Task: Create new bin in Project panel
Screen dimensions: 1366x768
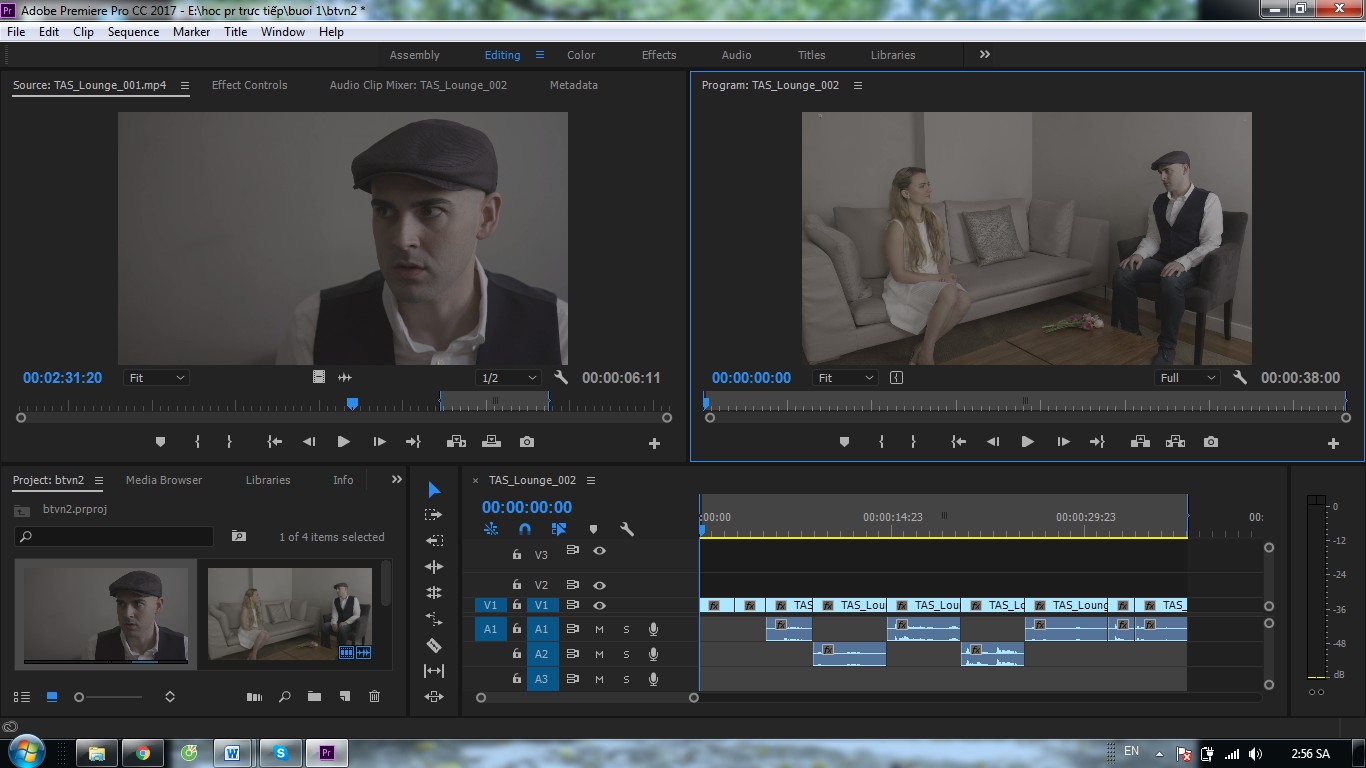Action: (314, 697)
